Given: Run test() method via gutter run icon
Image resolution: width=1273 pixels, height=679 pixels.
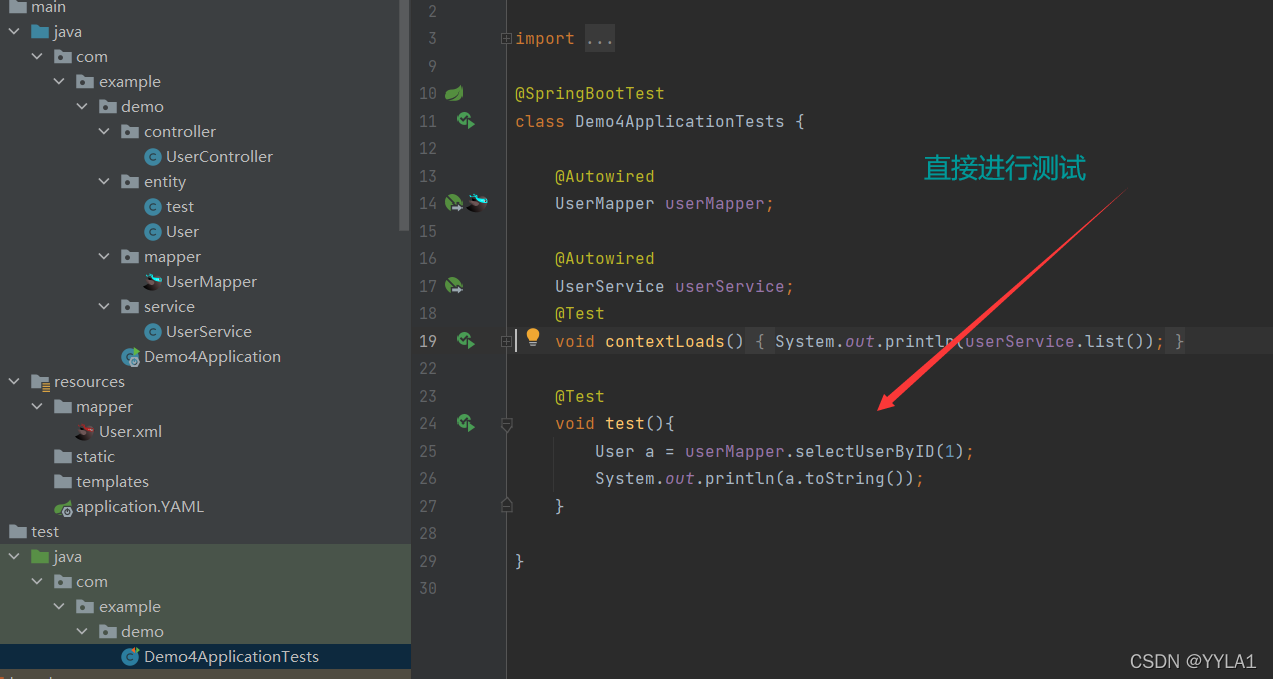Looking at the screenshot, I should pyautogui.click(x=465, y=423).
